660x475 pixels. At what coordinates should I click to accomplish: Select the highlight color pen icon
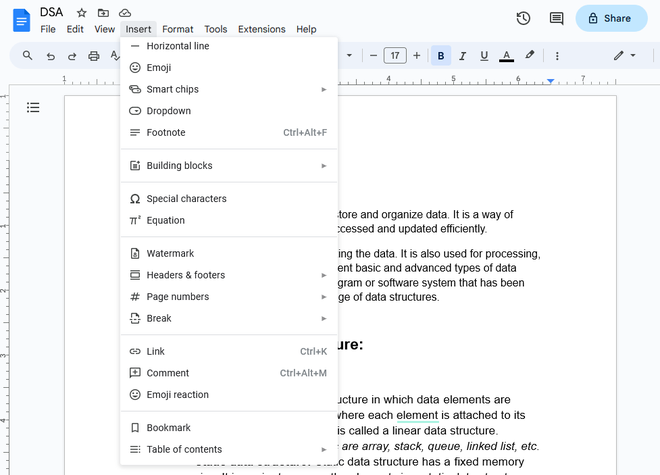(530, 55)
